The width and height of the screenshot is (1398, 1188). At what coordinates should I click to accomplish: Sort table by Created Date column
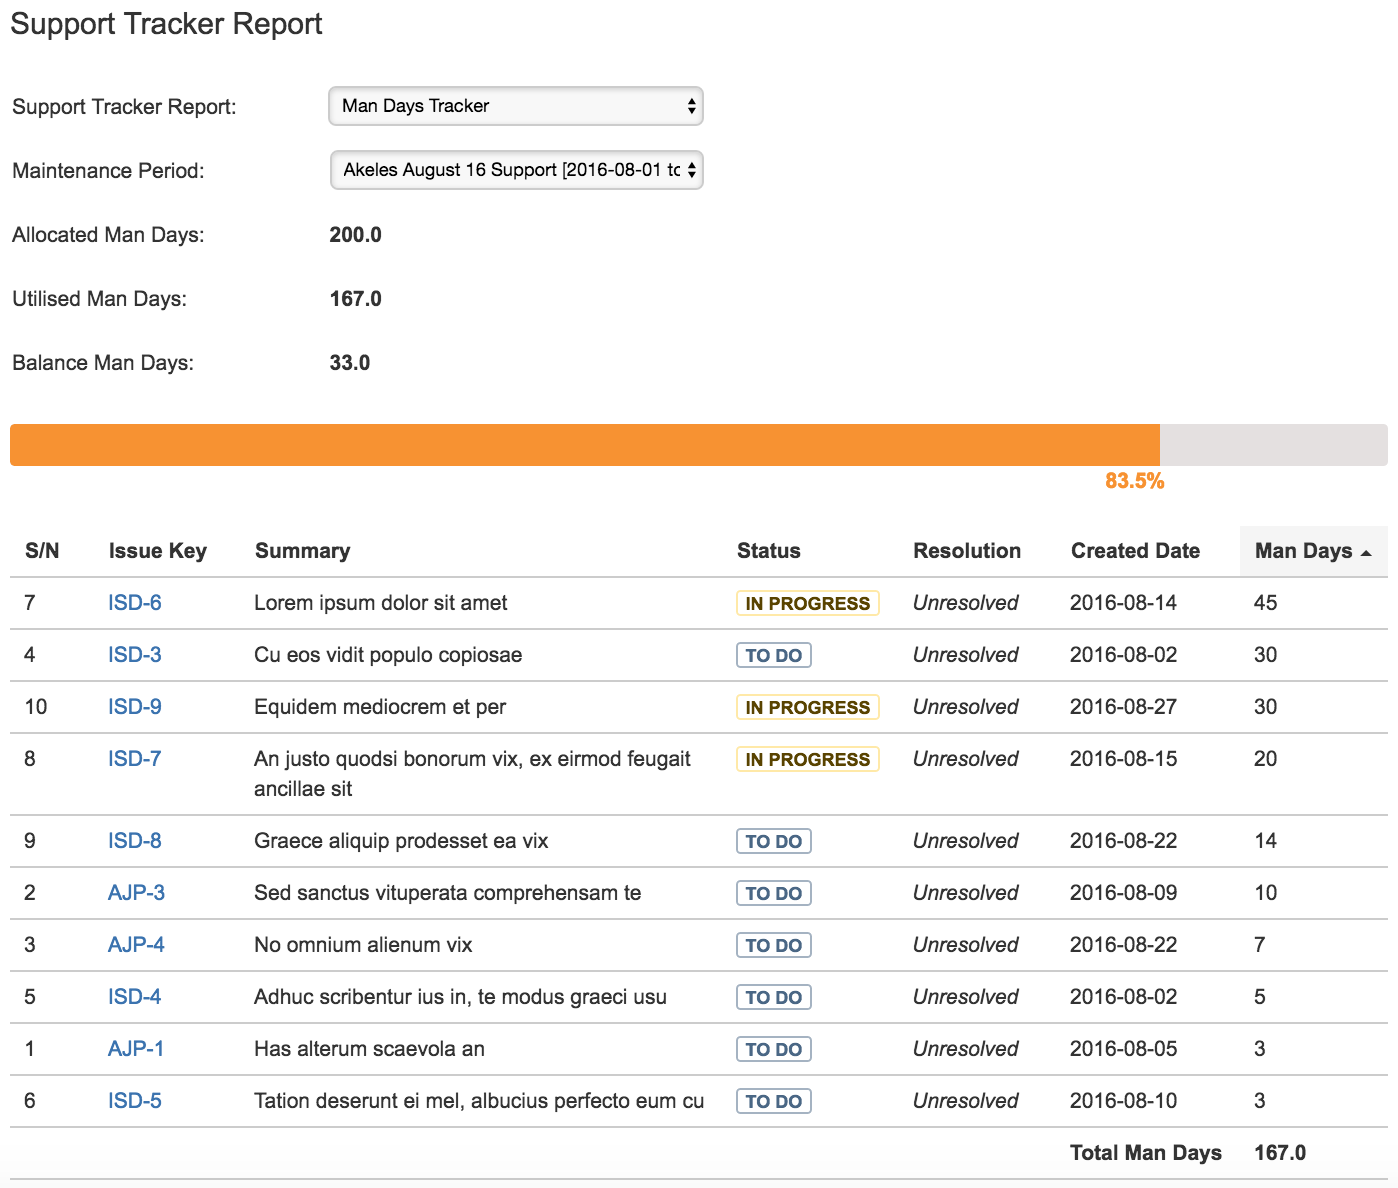click(1135, 551)
